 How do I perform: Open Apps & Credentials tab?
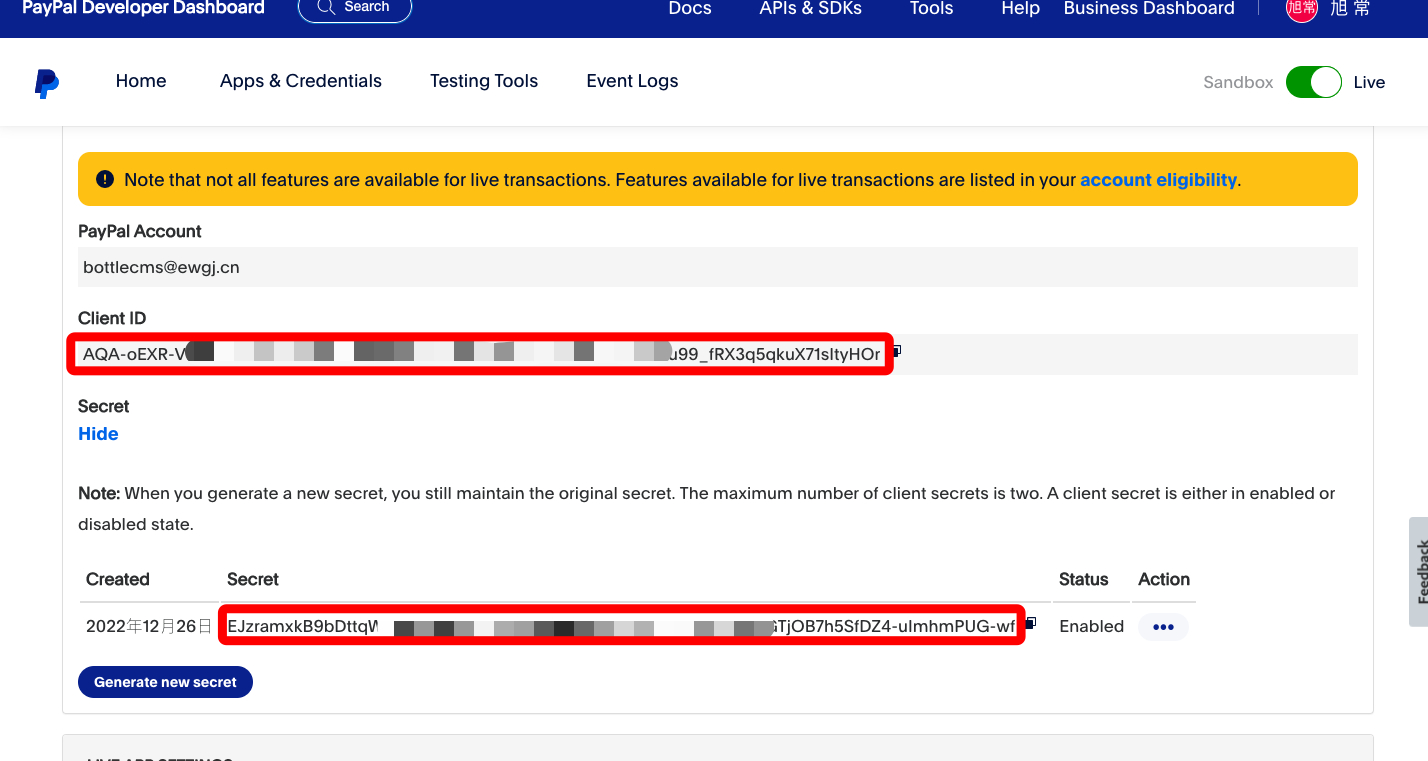pyautogui.click(x=301, y=82)
